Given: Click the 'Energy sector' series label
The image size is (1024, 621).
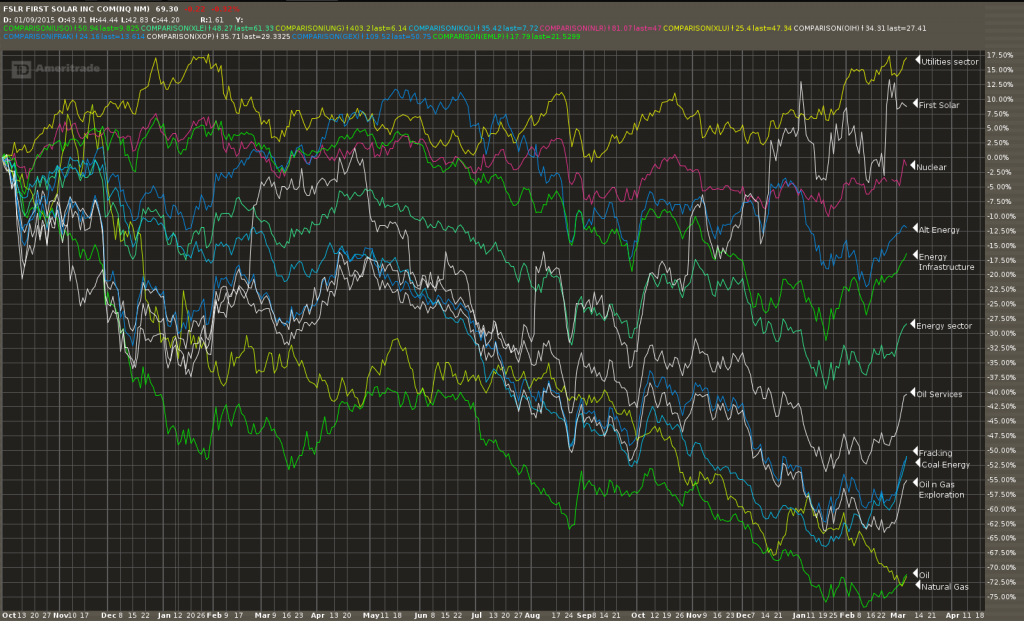Looking at the screenshot, I should pyautogui.click(x=944, y=326).
